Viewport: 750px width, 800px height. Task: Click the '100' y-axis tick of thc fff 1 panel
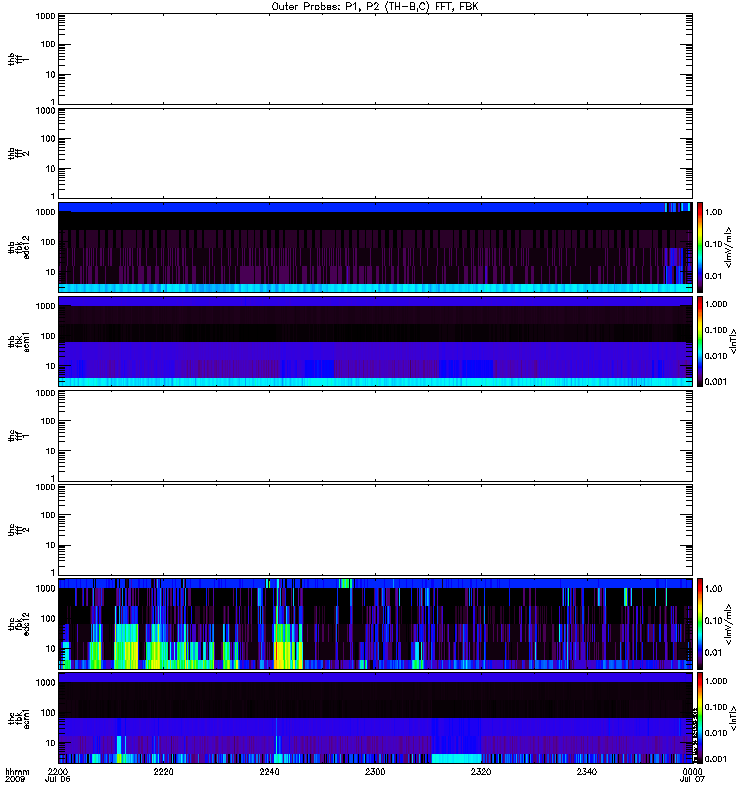[x=48, y=421]
